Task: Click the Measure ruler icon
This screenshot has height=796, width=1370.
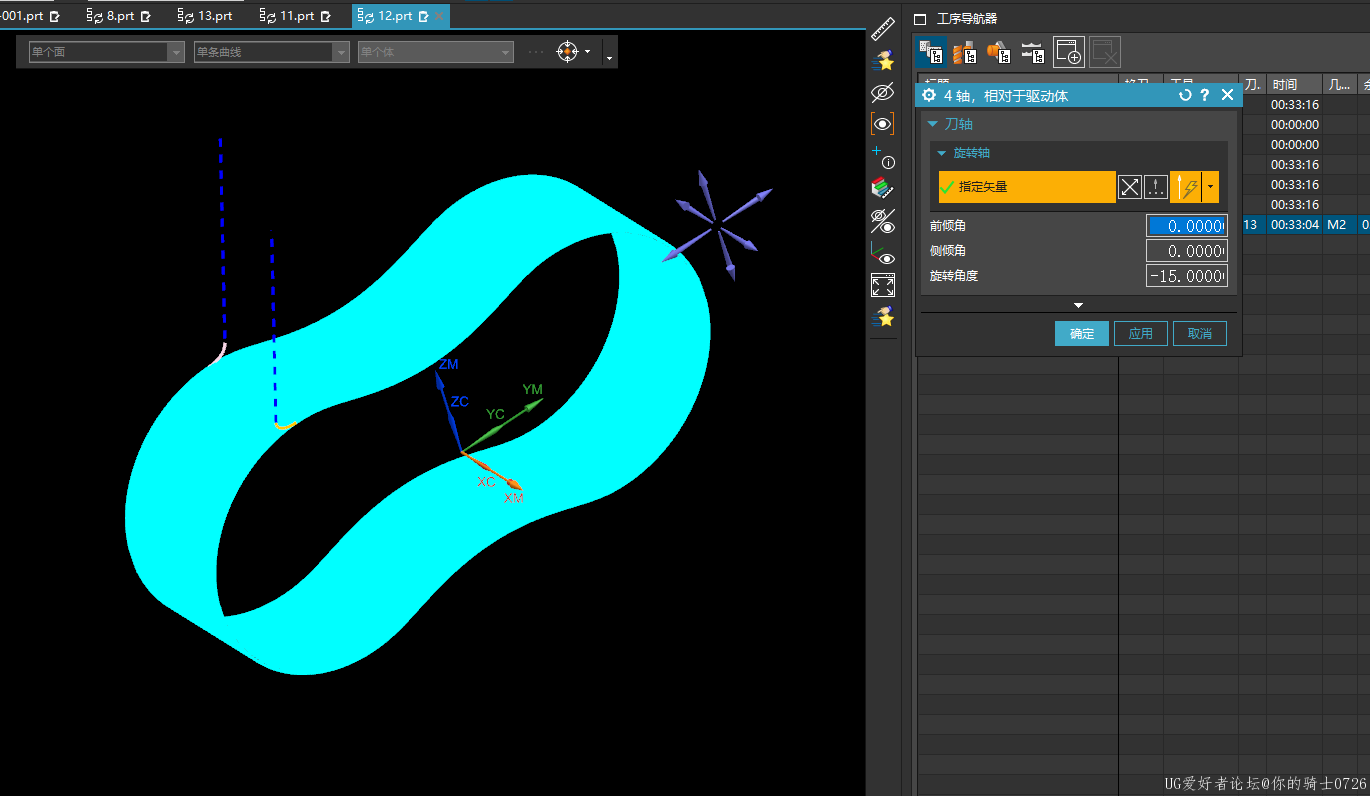Action: coord(883,28)
